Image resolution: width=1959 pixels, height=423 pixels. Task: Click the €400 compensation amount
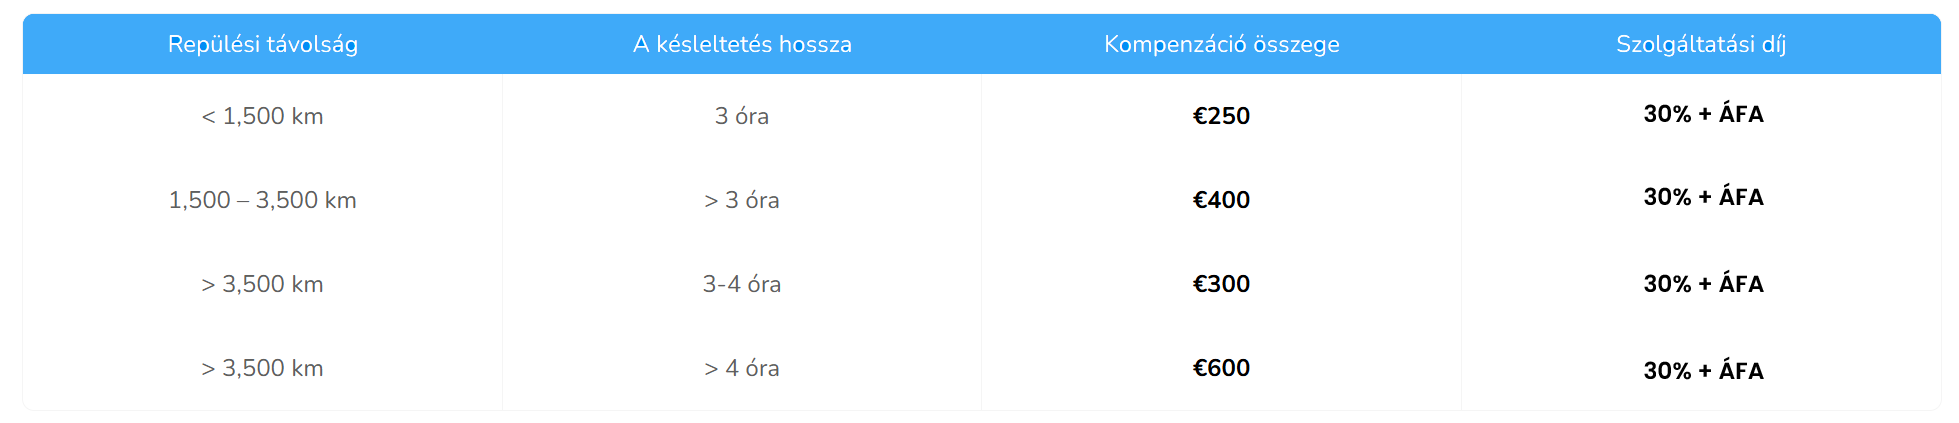tap(1221, 200)
